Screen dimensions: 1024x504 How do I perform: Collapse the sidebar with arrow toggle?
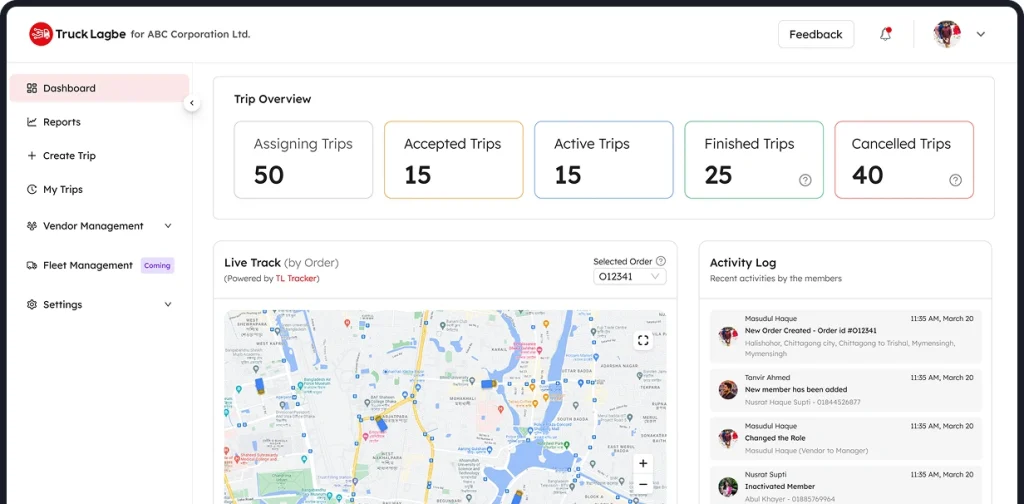click(x=192, y=103)
